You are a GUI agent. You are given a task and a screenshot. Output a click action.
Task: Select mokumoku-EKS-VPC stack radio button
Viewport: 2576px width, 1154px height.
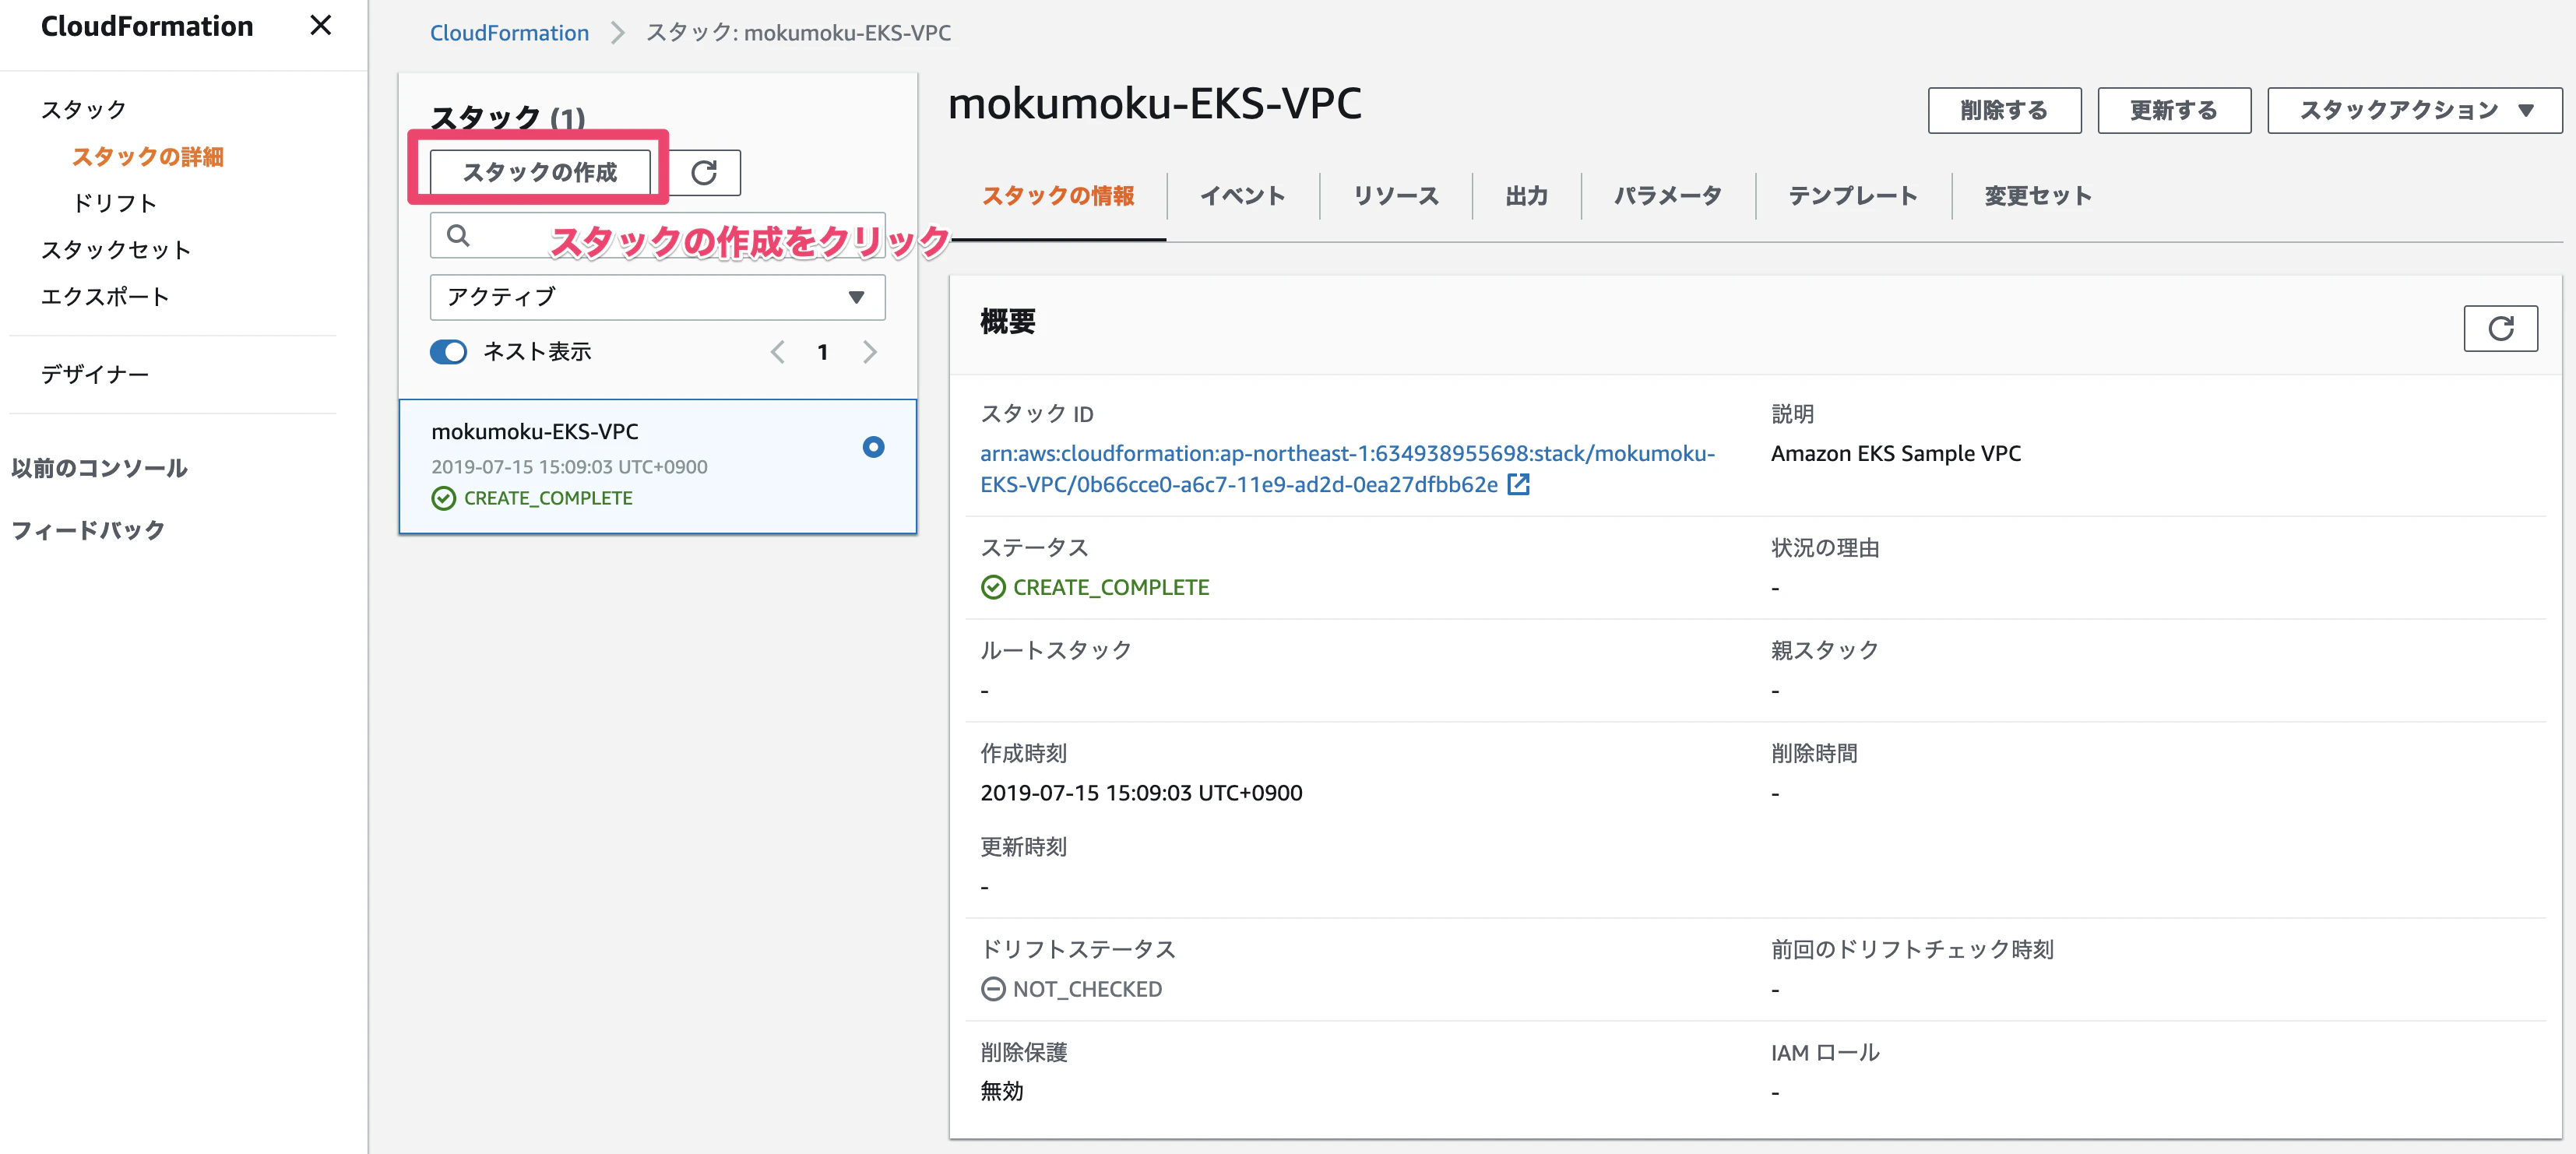pos(873,447)
